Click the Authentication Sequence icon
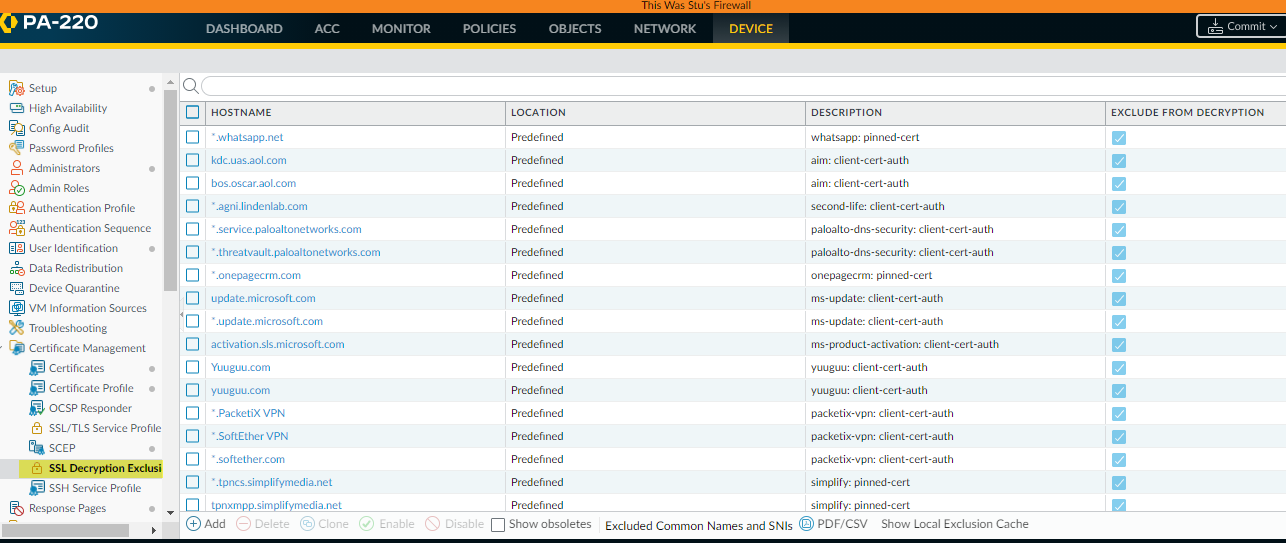Screen dimensions: 1286x543 17,228
